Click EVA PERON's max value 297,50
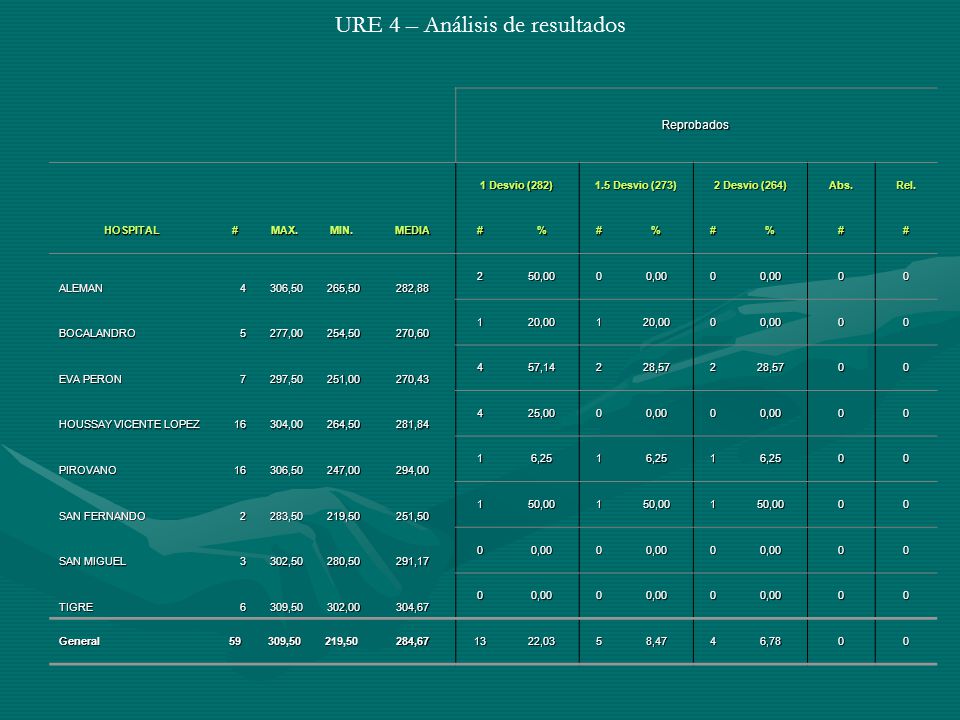The height and width of the screenshot is (720, 960). click(x=286, y=380)
